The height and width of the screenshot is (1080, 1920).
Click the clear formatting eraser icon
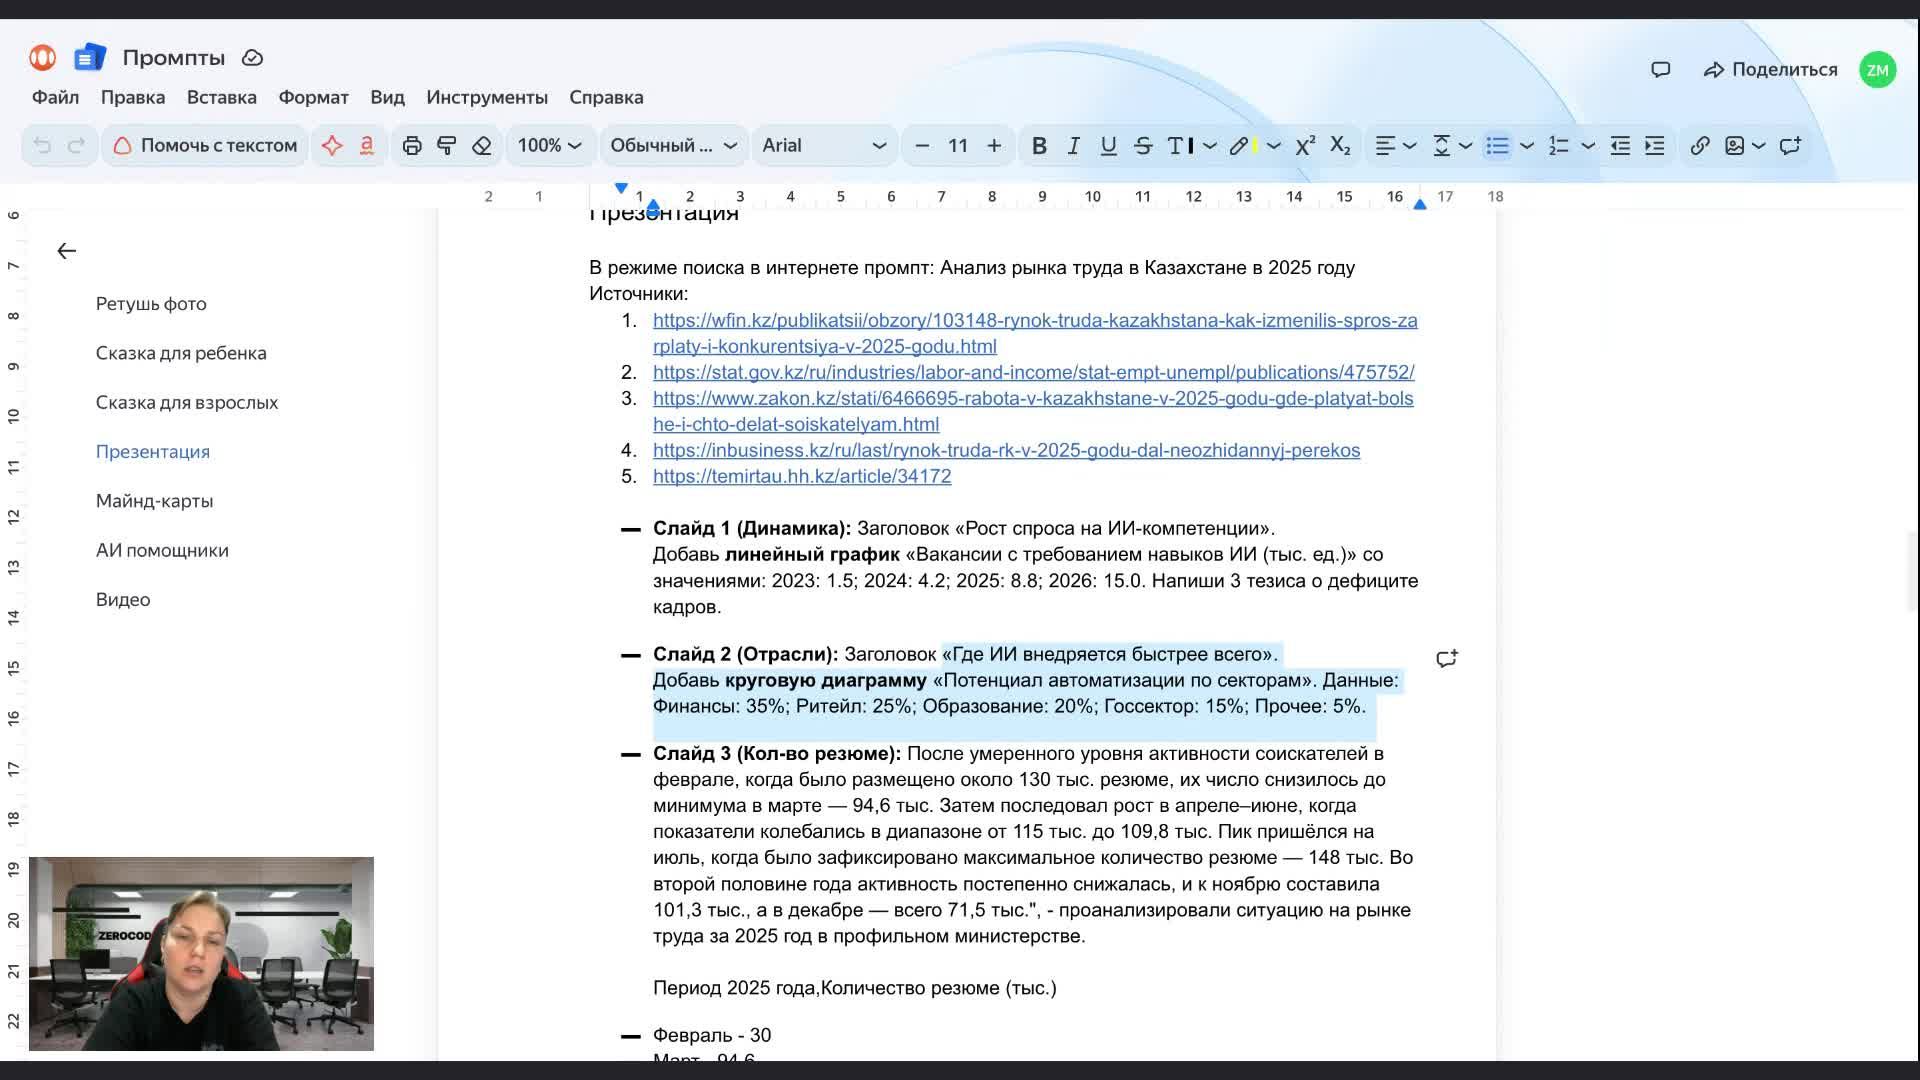tap(482, 146)
